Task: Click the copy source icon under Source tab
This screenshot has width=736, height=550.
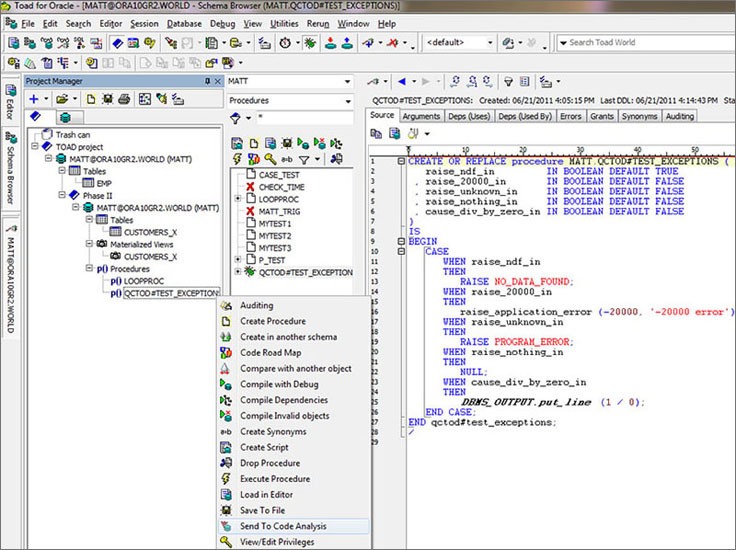Action: coord(376,134)
